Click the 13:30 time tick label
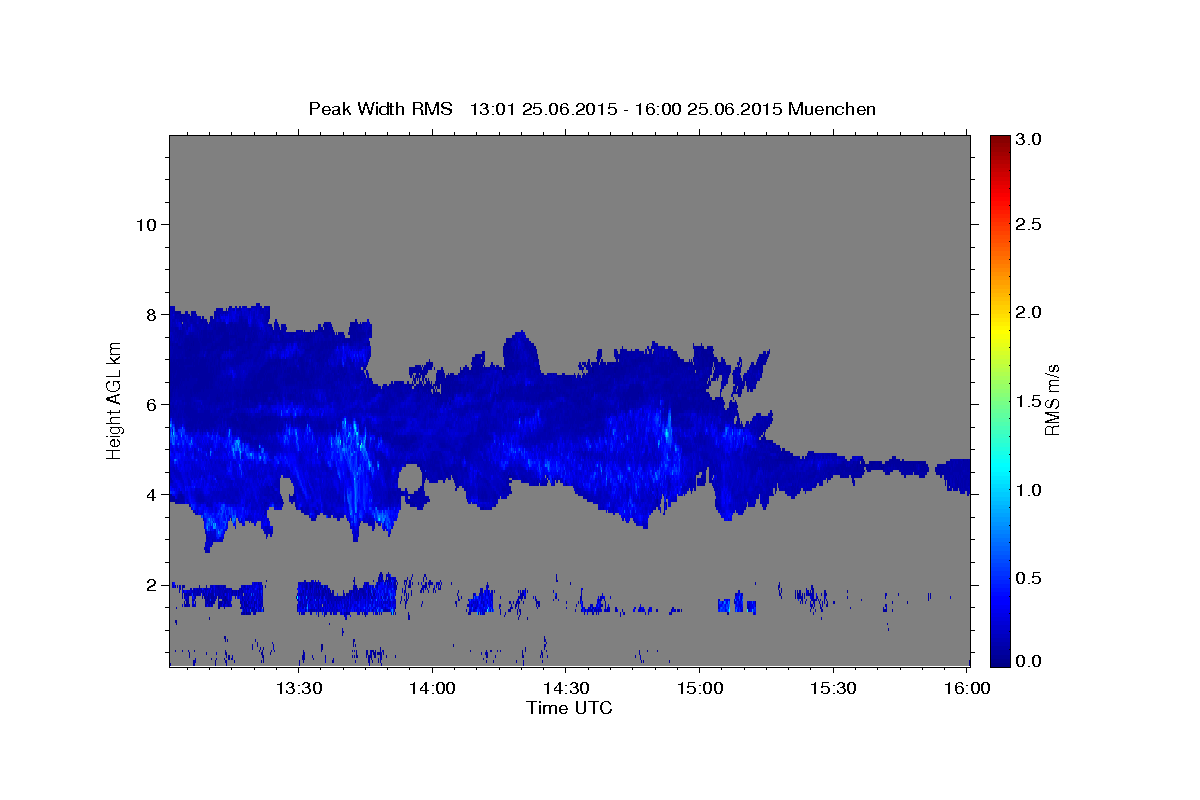The width and height of the screenshot is (1200, 800). 298,689
